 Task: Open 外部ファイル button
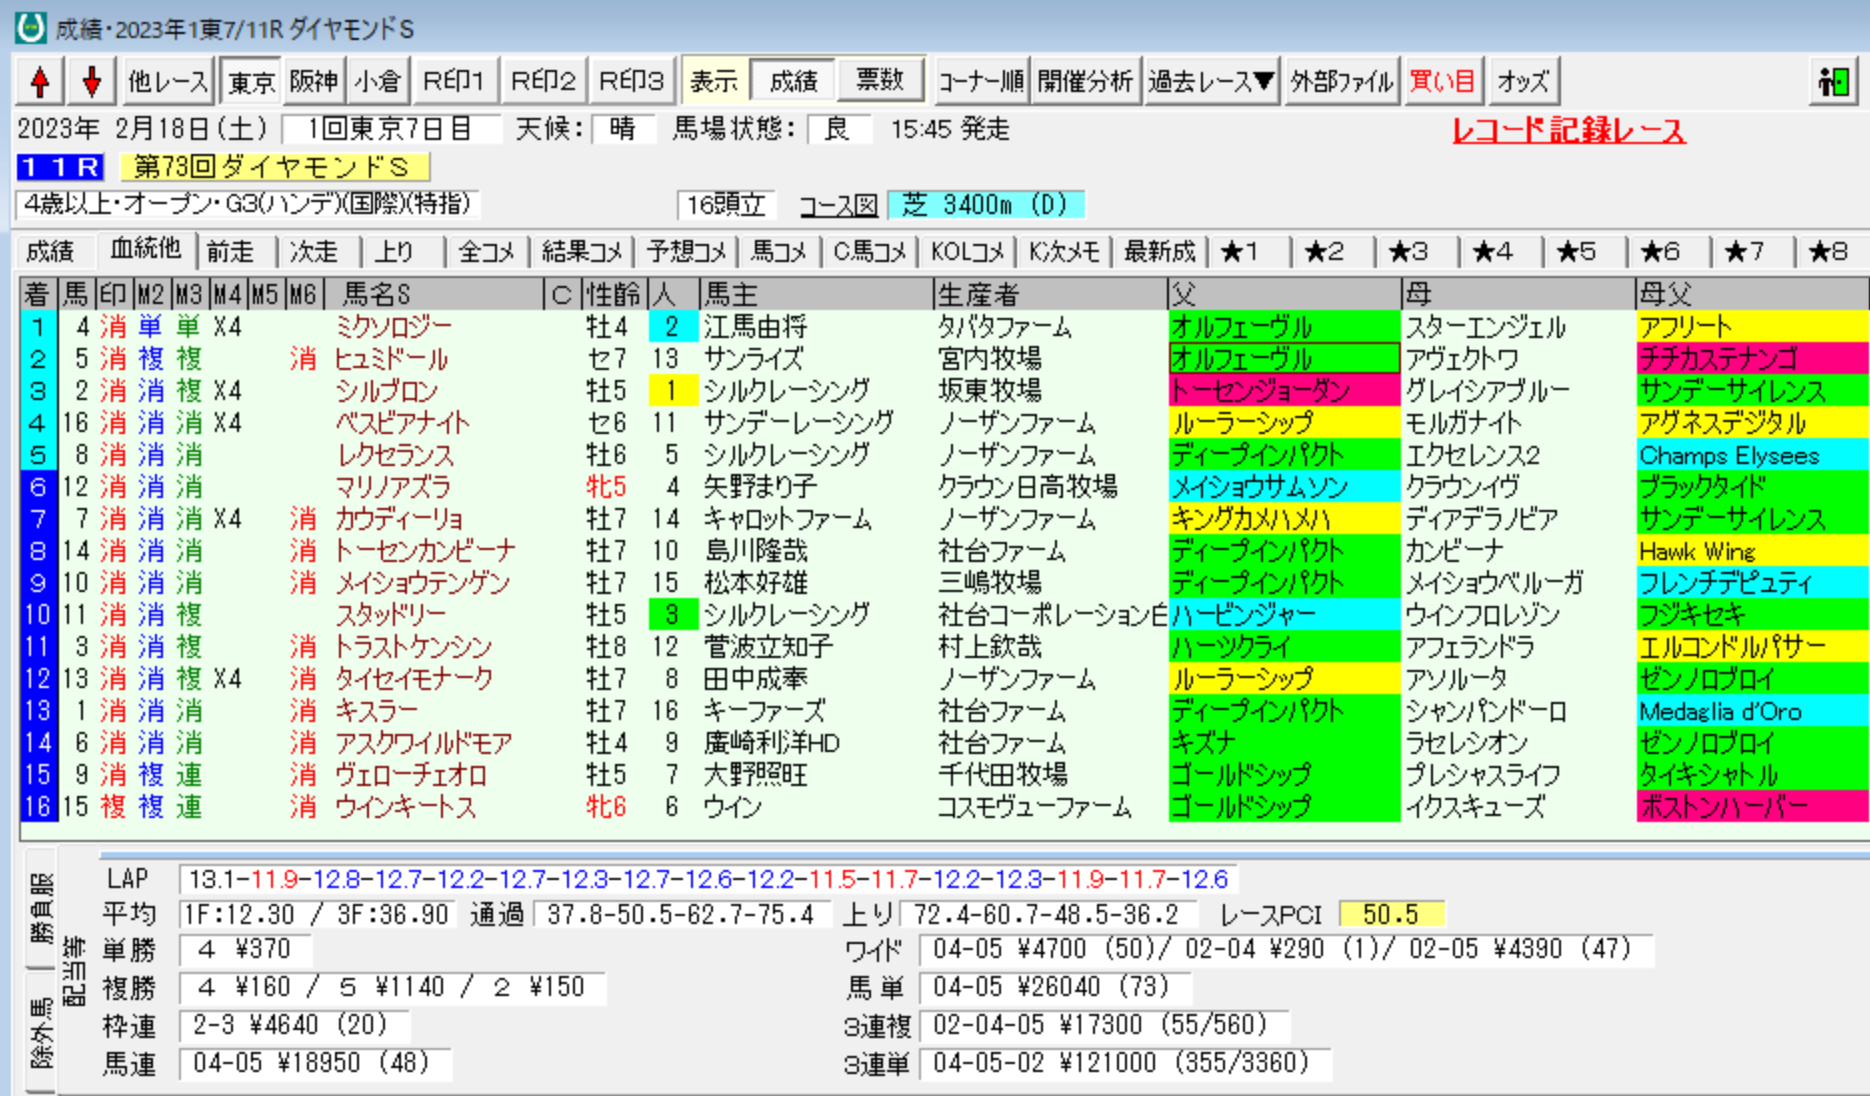click(x=1342, y=81)
